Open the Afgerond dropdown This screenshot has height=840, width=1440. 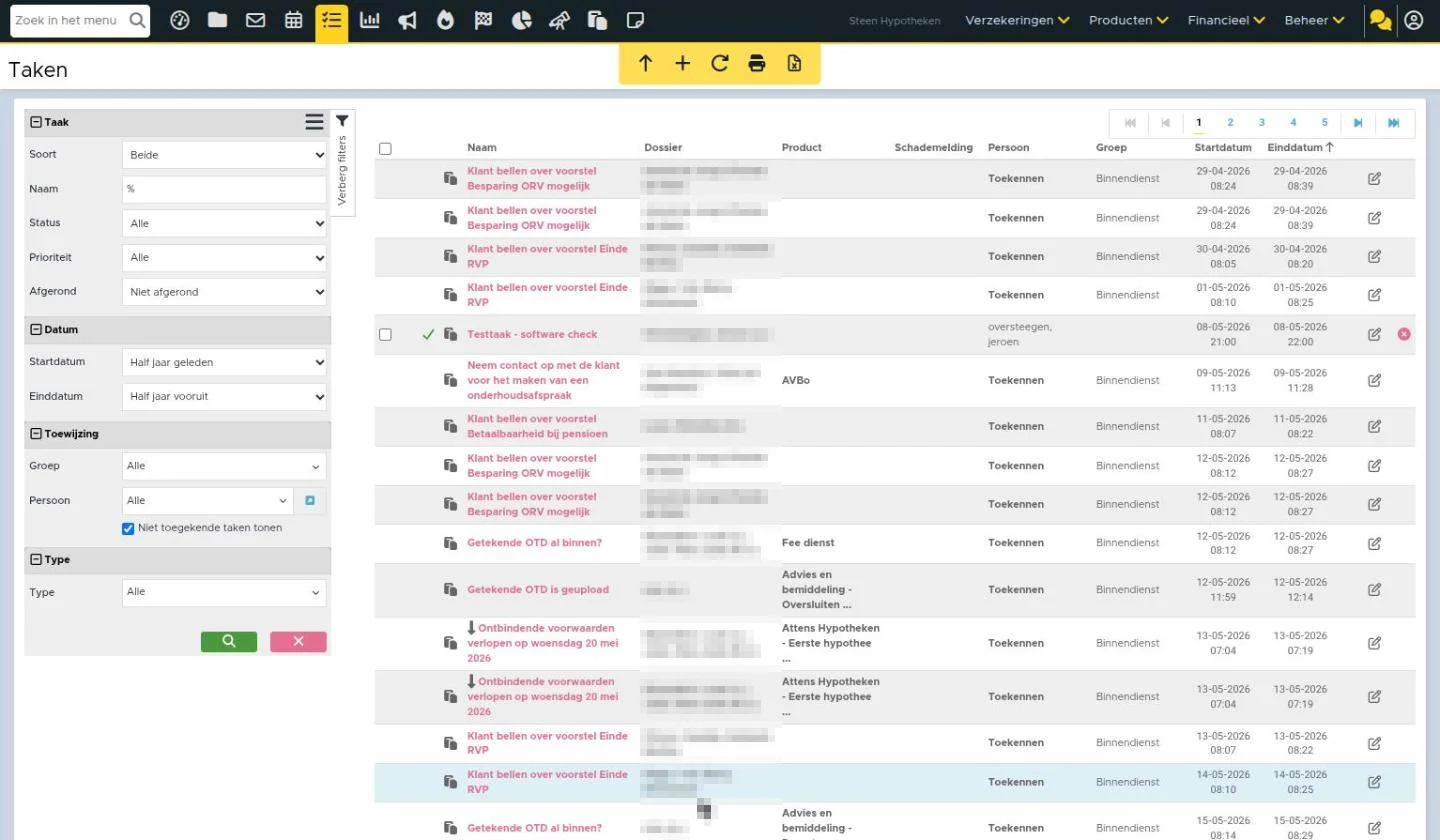pyautogui.click(x=224, y=292)
